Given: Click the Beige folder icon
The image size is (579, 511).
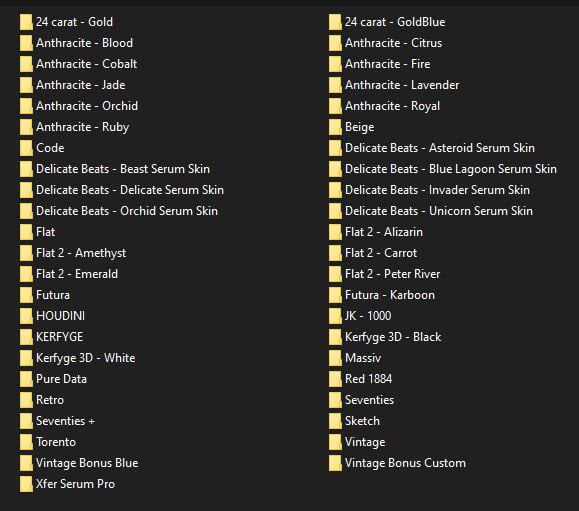Looking at the screenshot, I should click(335, 127).
